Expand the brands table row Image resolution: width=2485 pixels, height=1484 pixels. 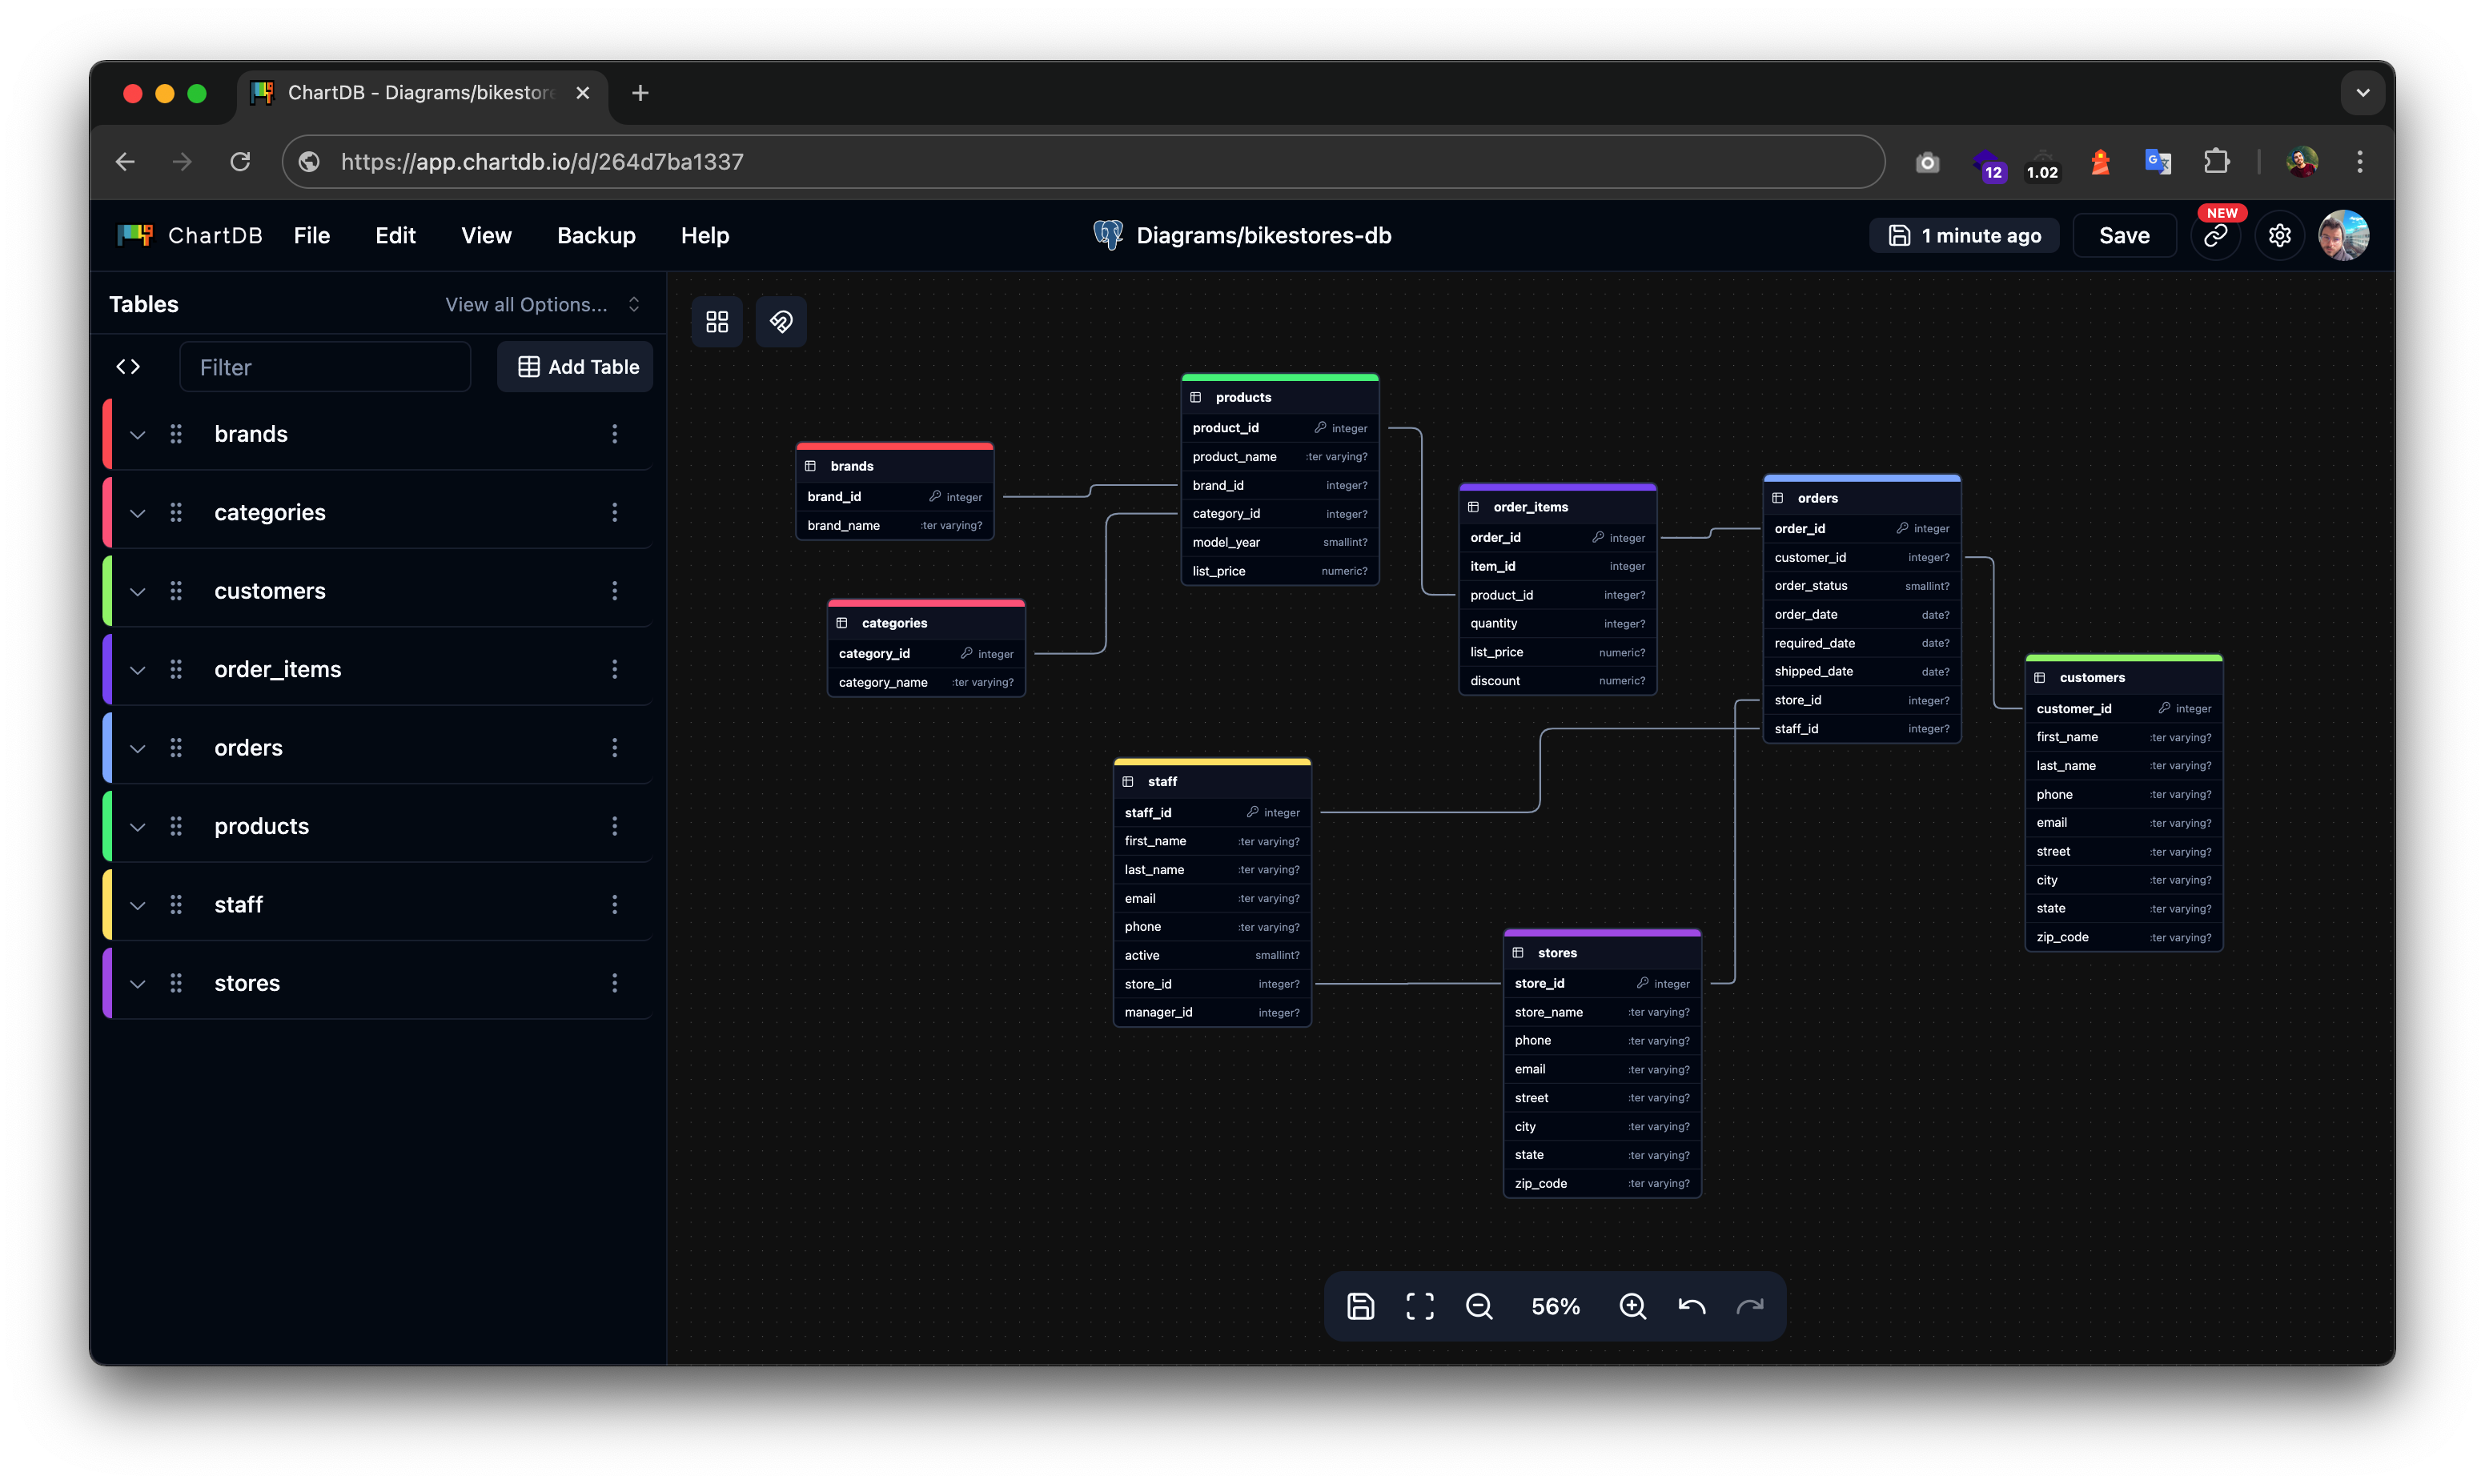[x=138, y=434]
